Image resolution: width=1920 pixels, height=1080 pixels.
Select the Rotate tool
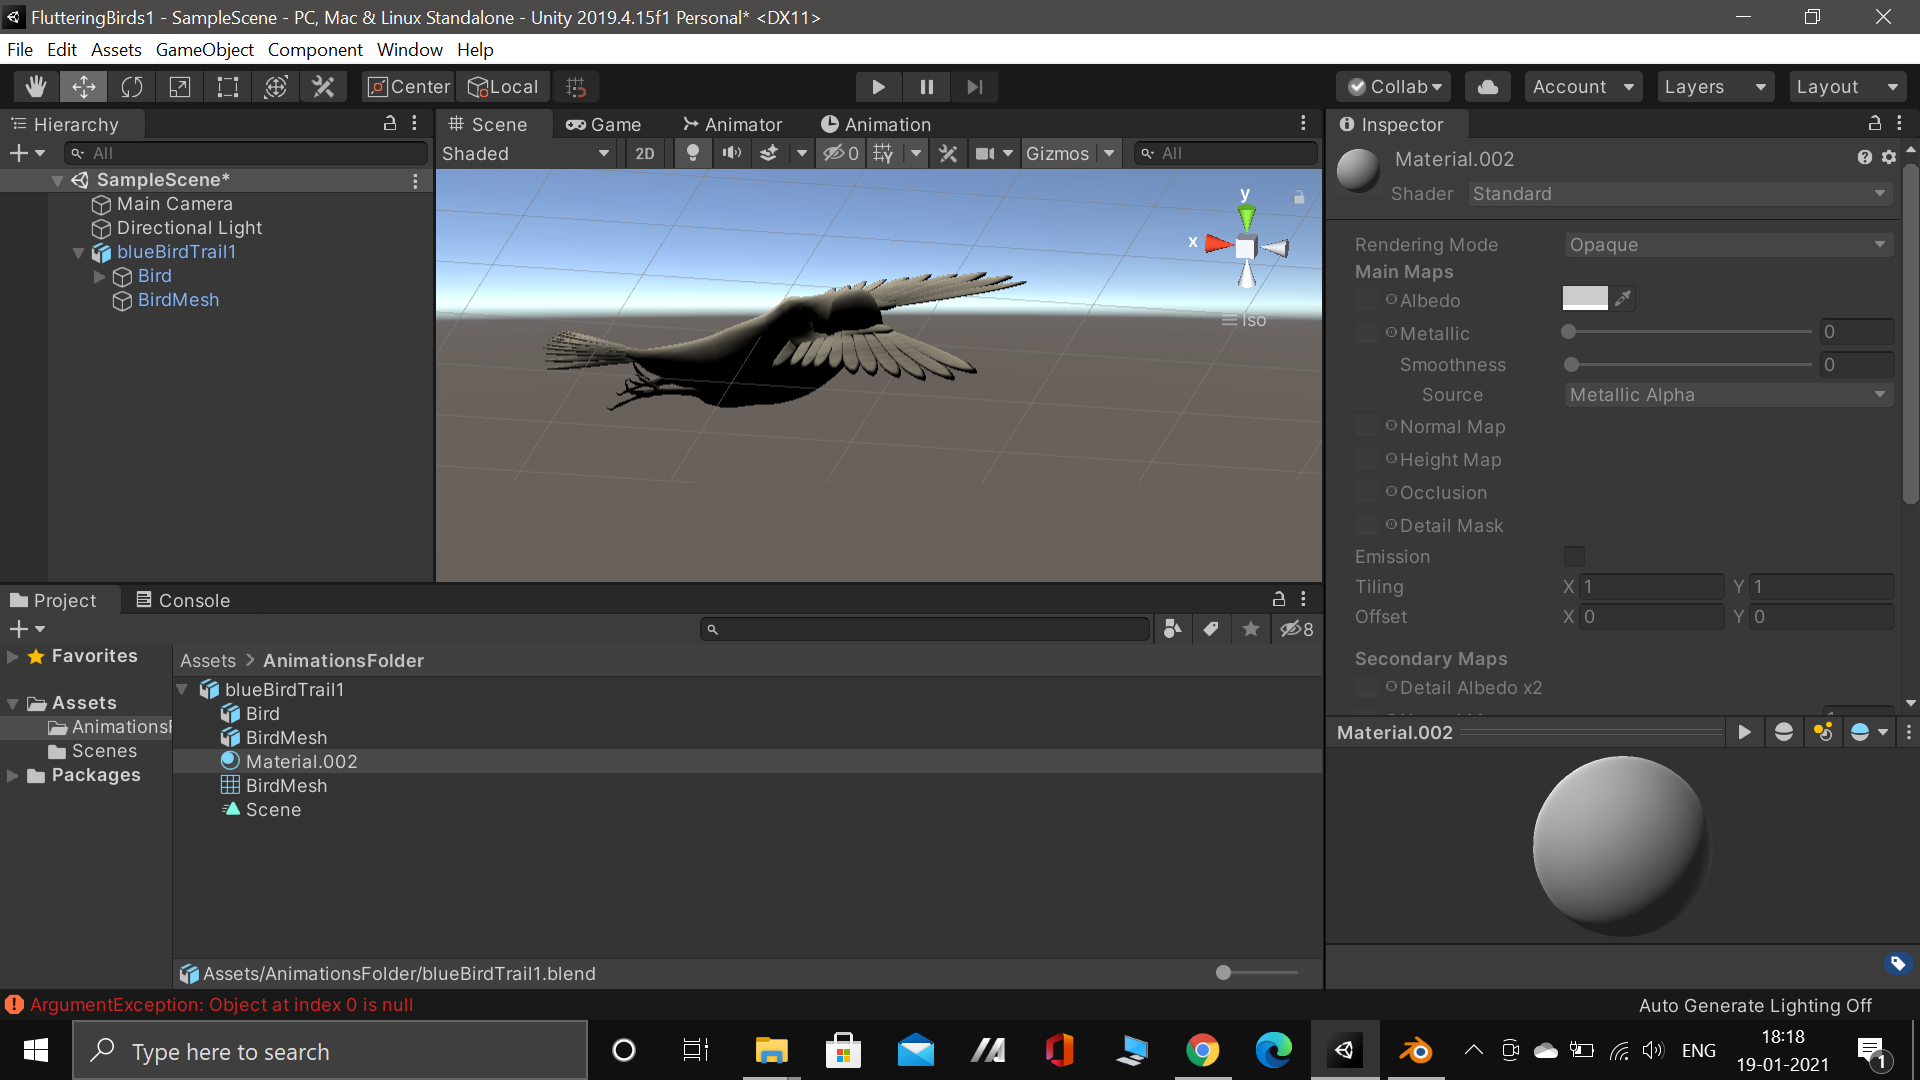[132, 87]
